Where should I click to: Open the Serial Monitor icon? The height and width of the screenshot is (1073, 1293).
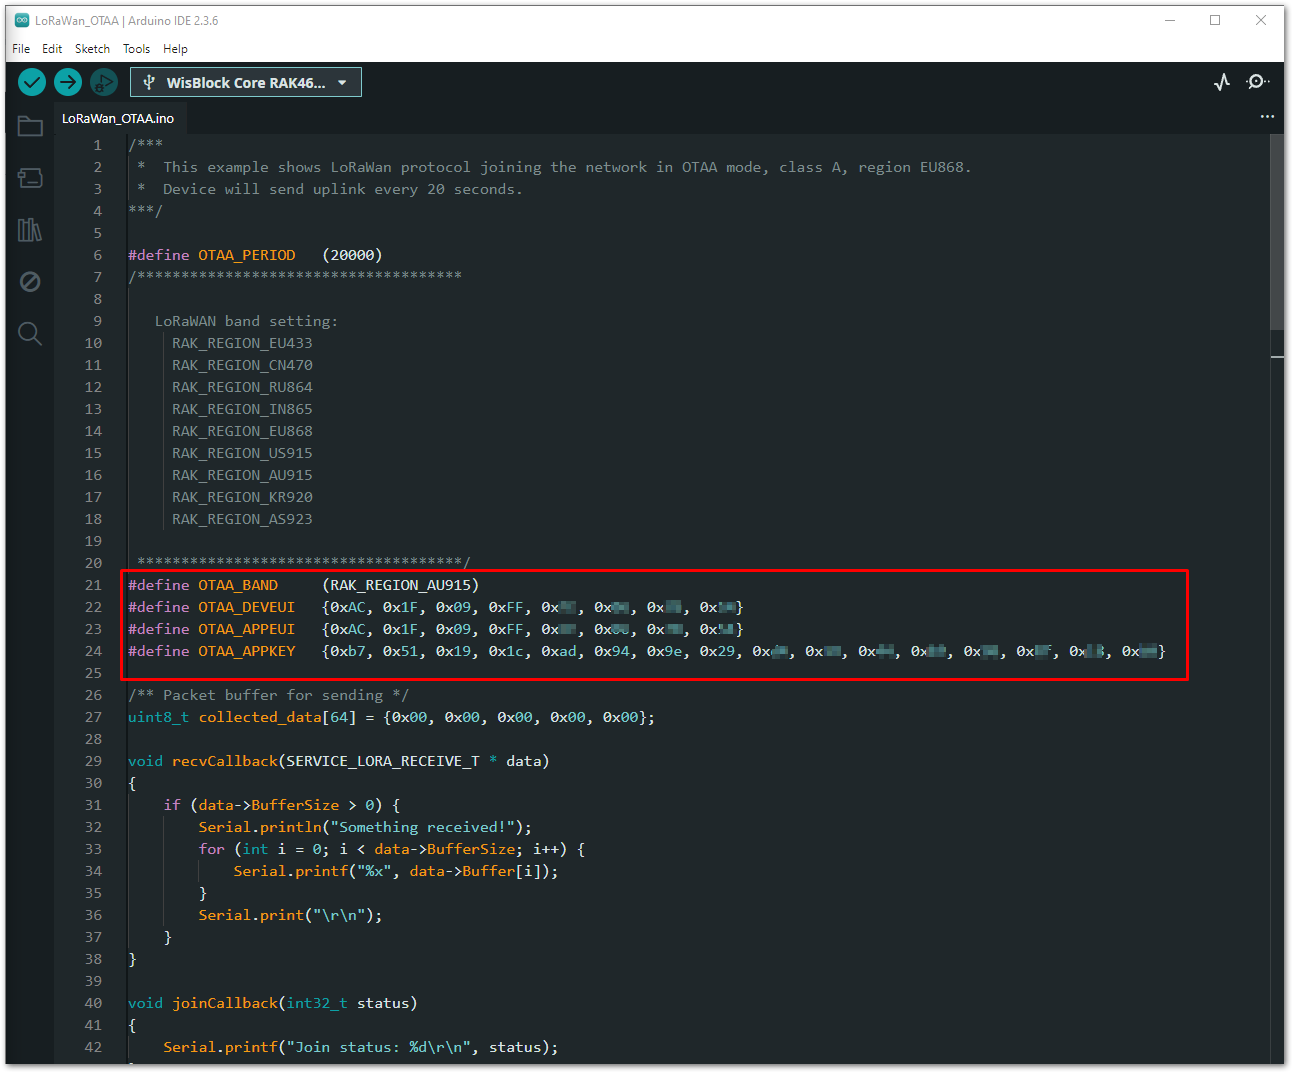tap(1258, 82)
